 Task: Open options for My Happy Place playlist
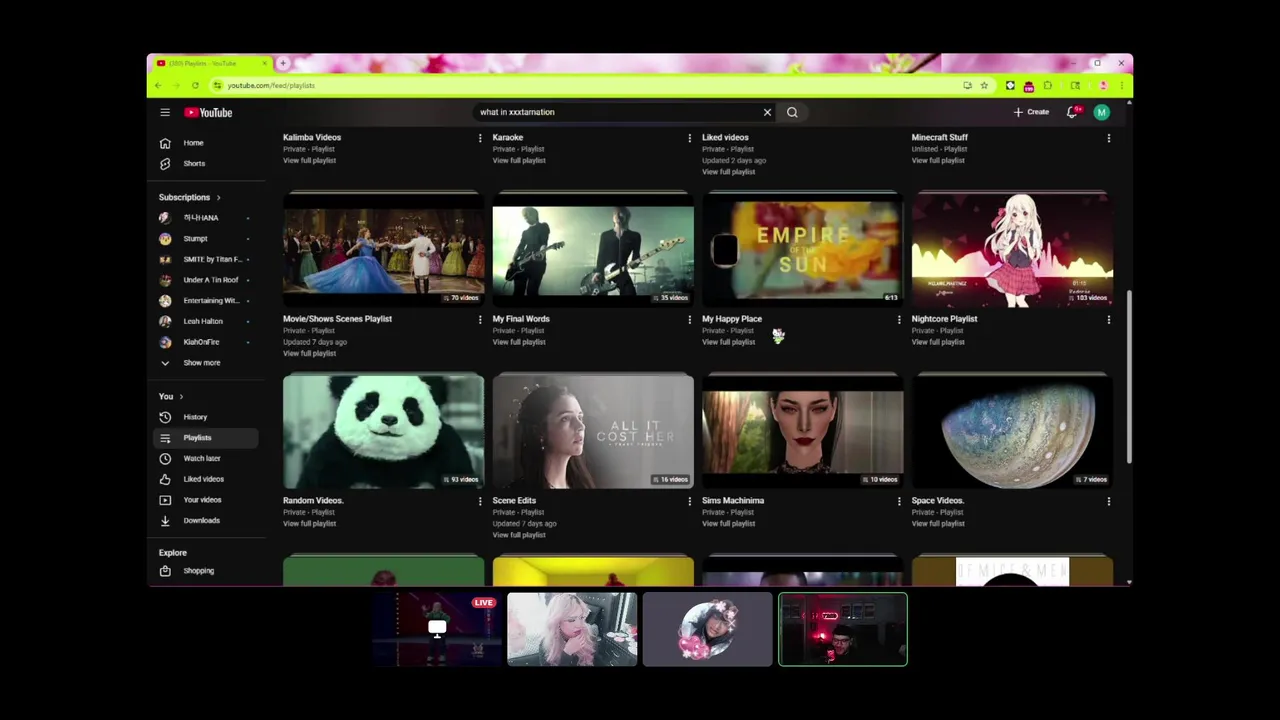click(898, 320)
